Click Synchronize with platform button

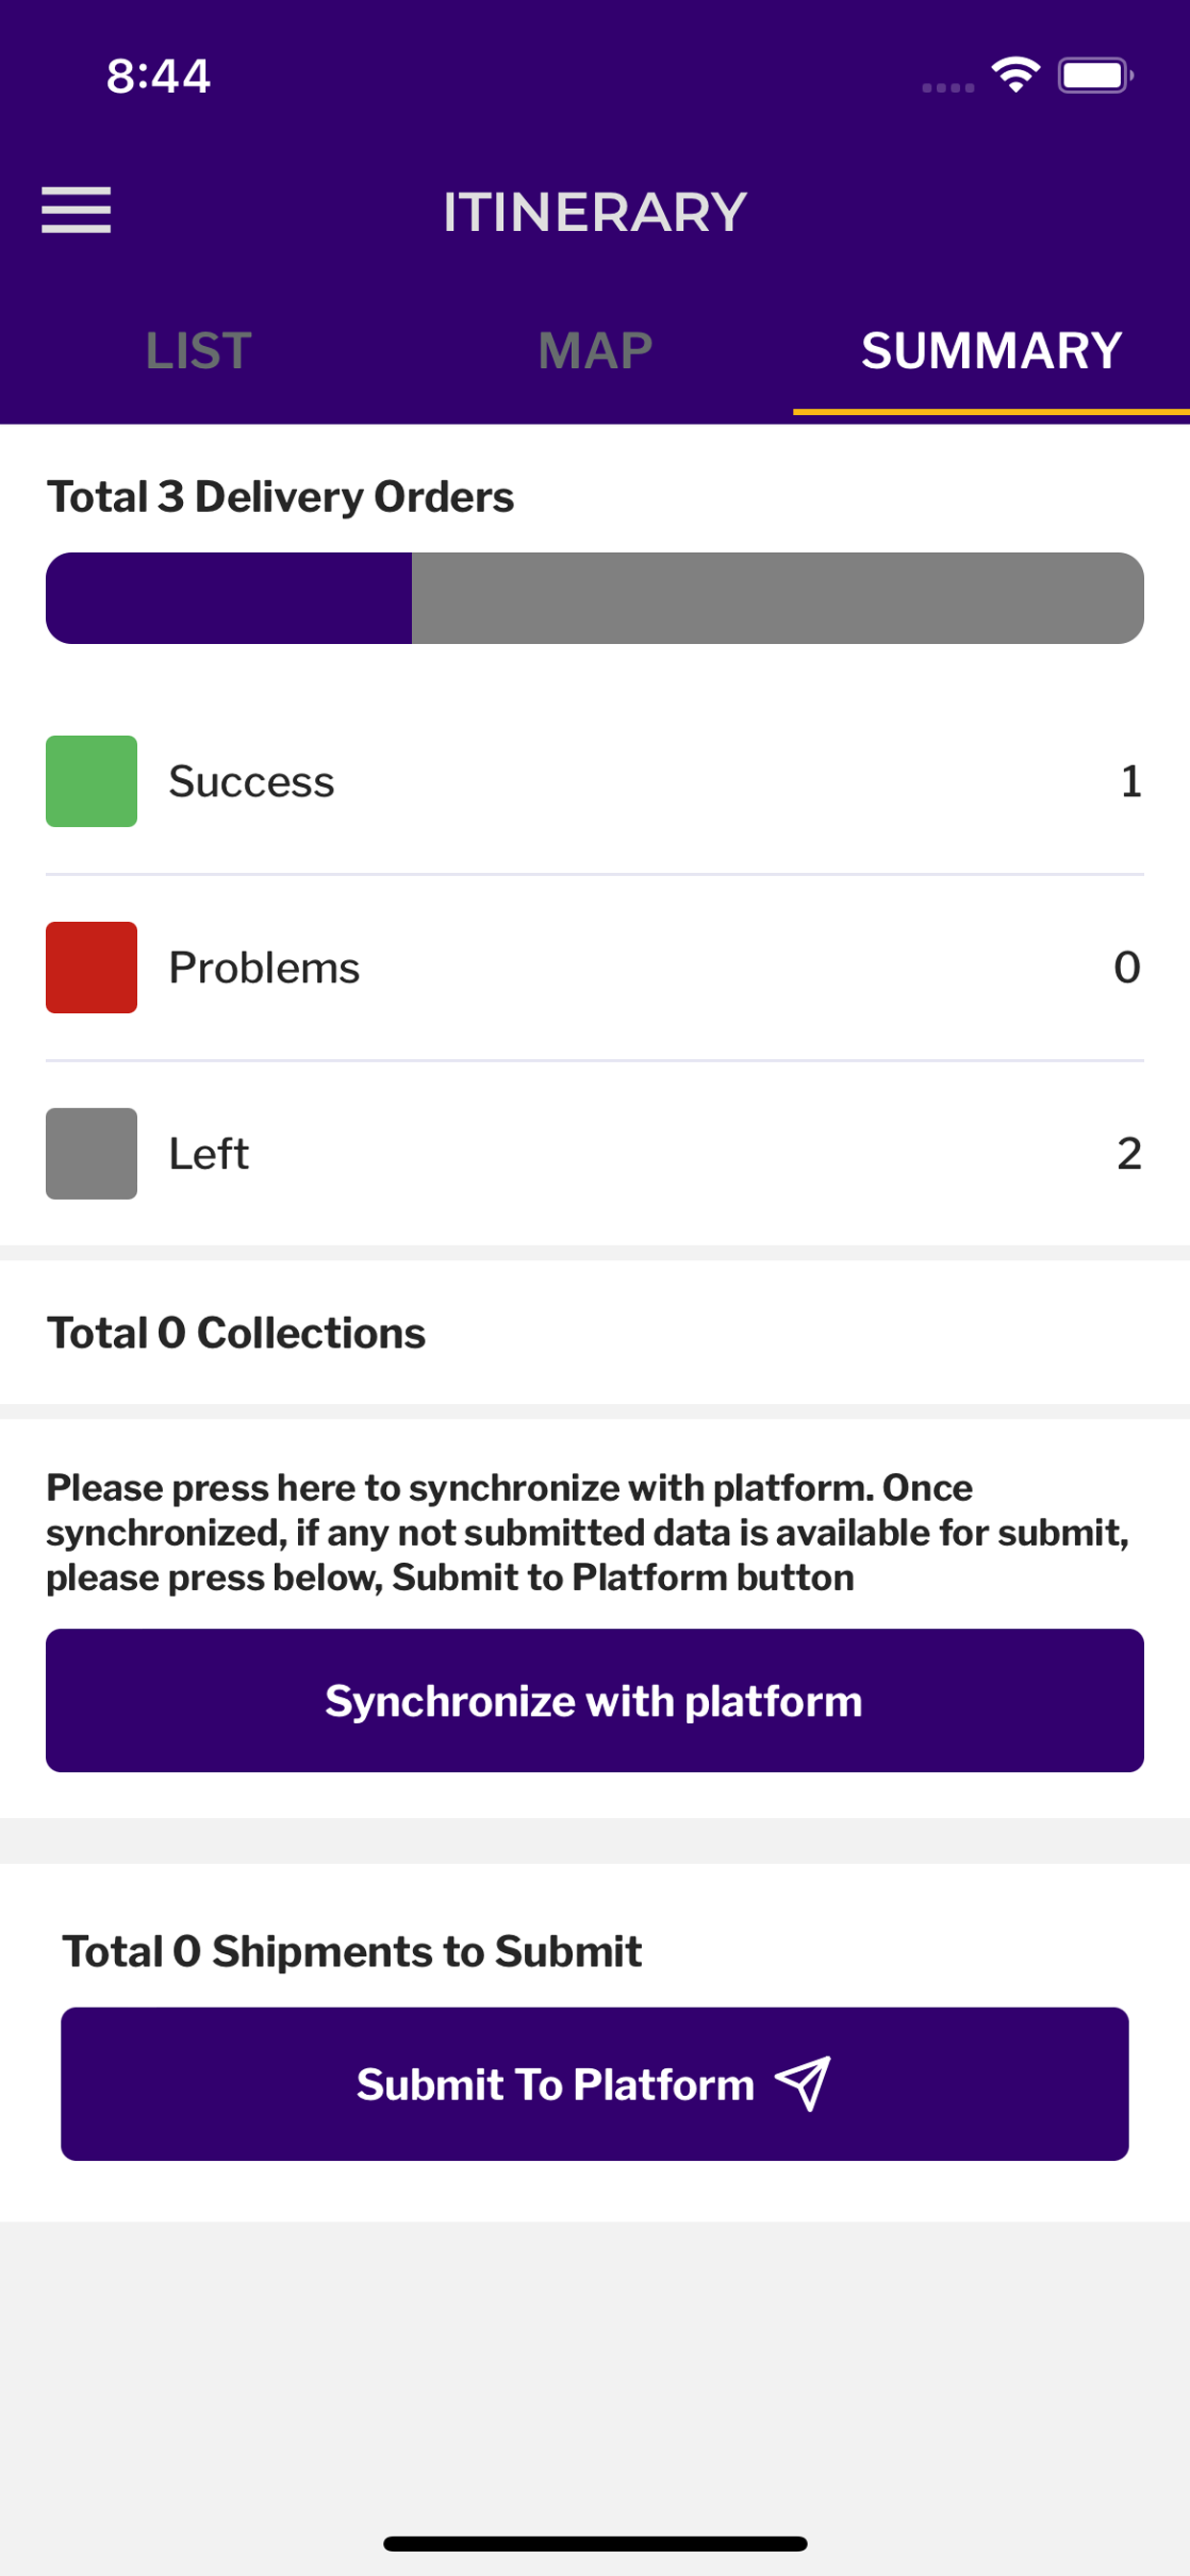point(595,1700)
